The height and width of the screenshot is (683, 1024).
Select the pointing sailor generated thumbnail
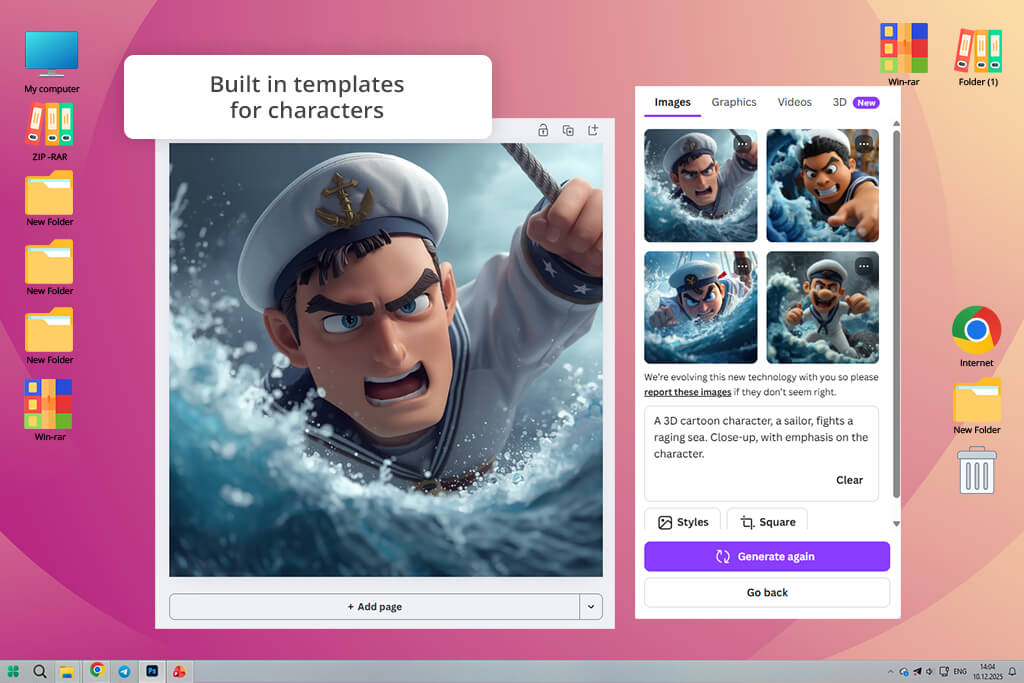tap(822, 185)
